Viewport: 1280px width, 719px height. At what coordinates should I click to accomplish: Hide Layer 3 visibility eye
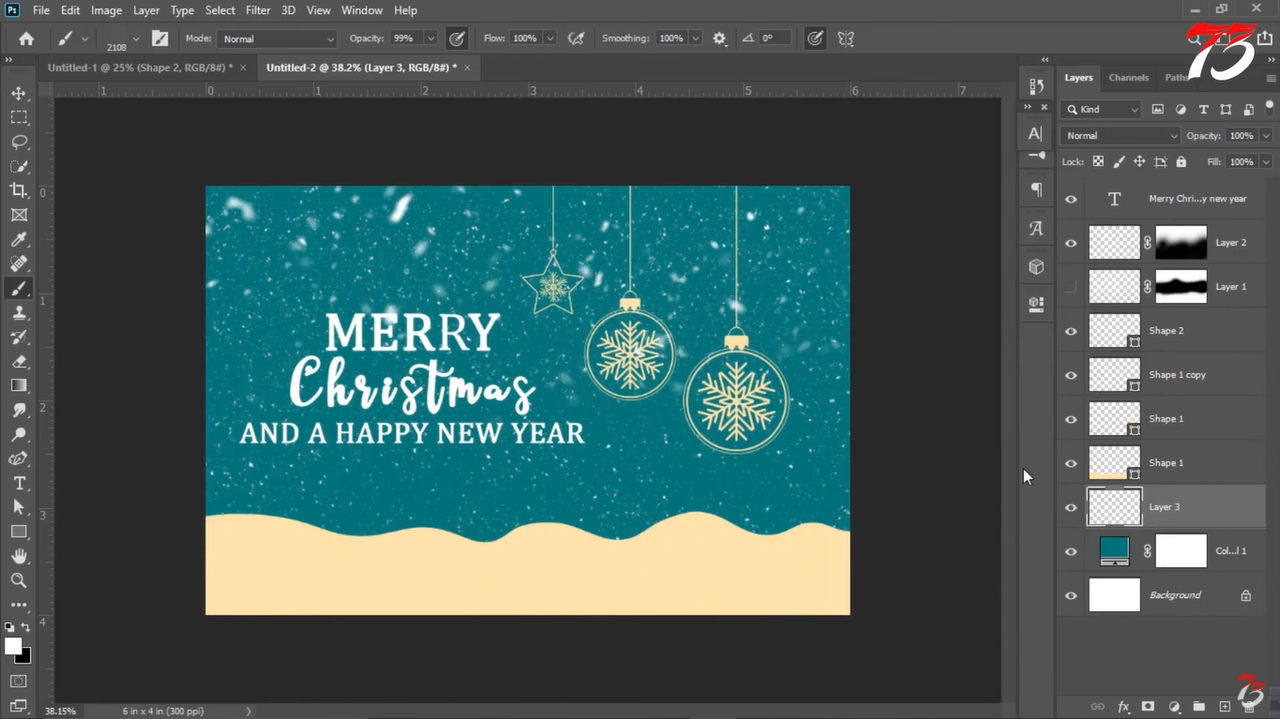point(1071,507)
